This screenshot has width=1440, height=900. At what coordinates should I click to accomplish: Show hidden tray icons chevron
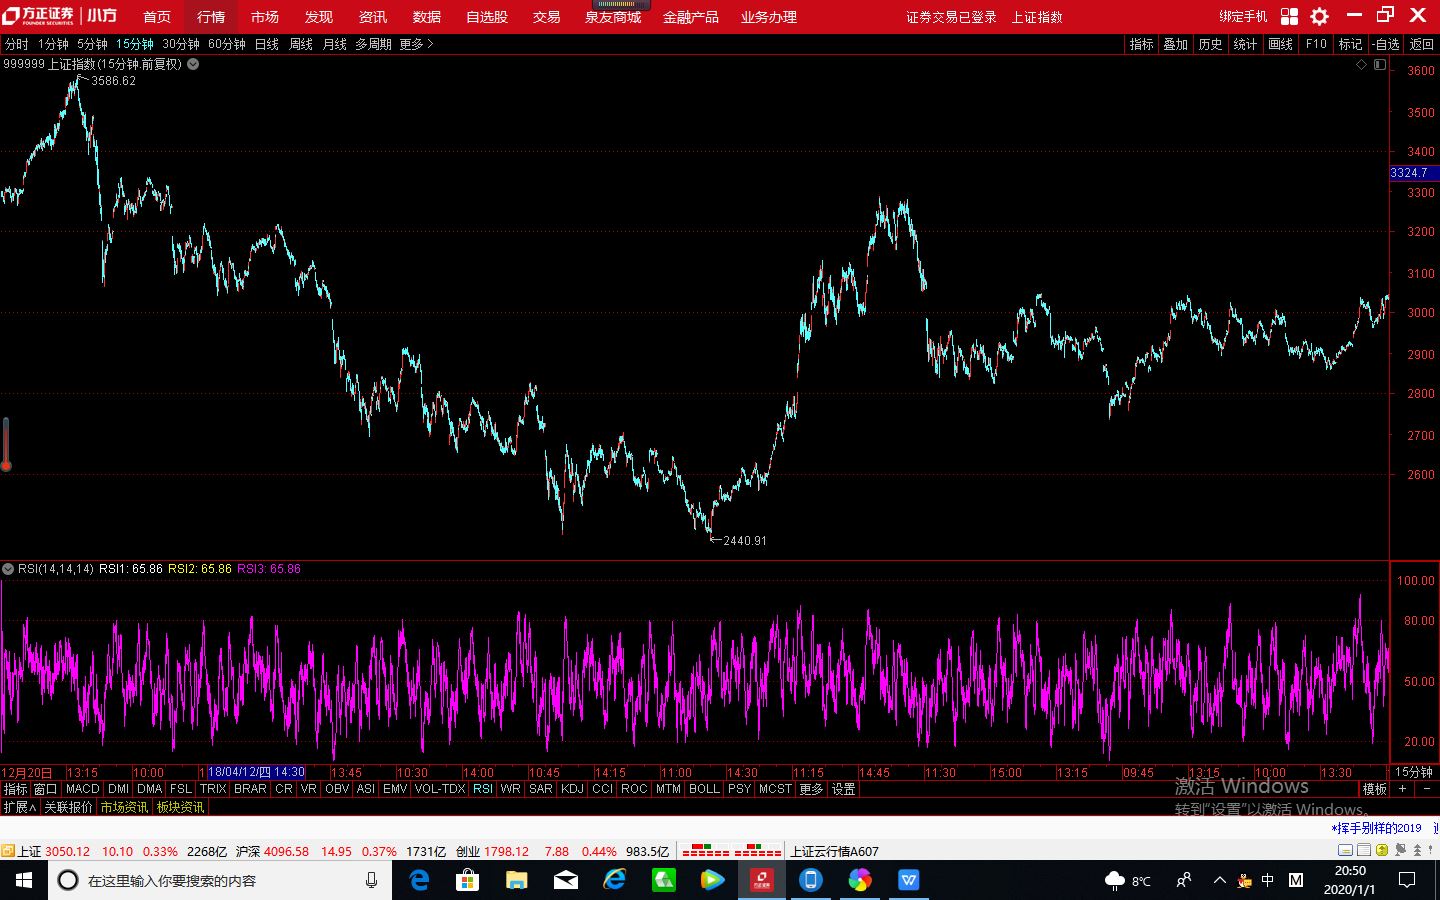tap(1219, 880)
